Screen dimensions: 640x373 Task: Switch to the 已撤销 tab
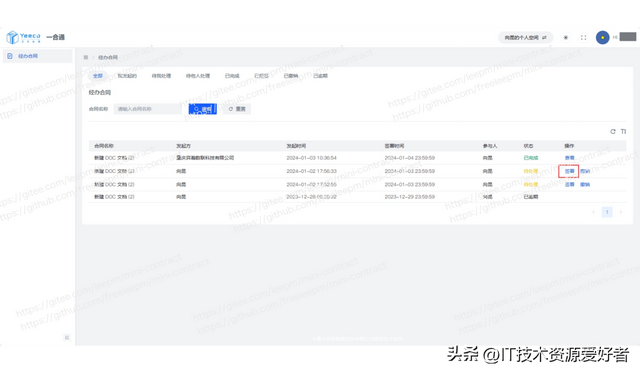(291, 76)
